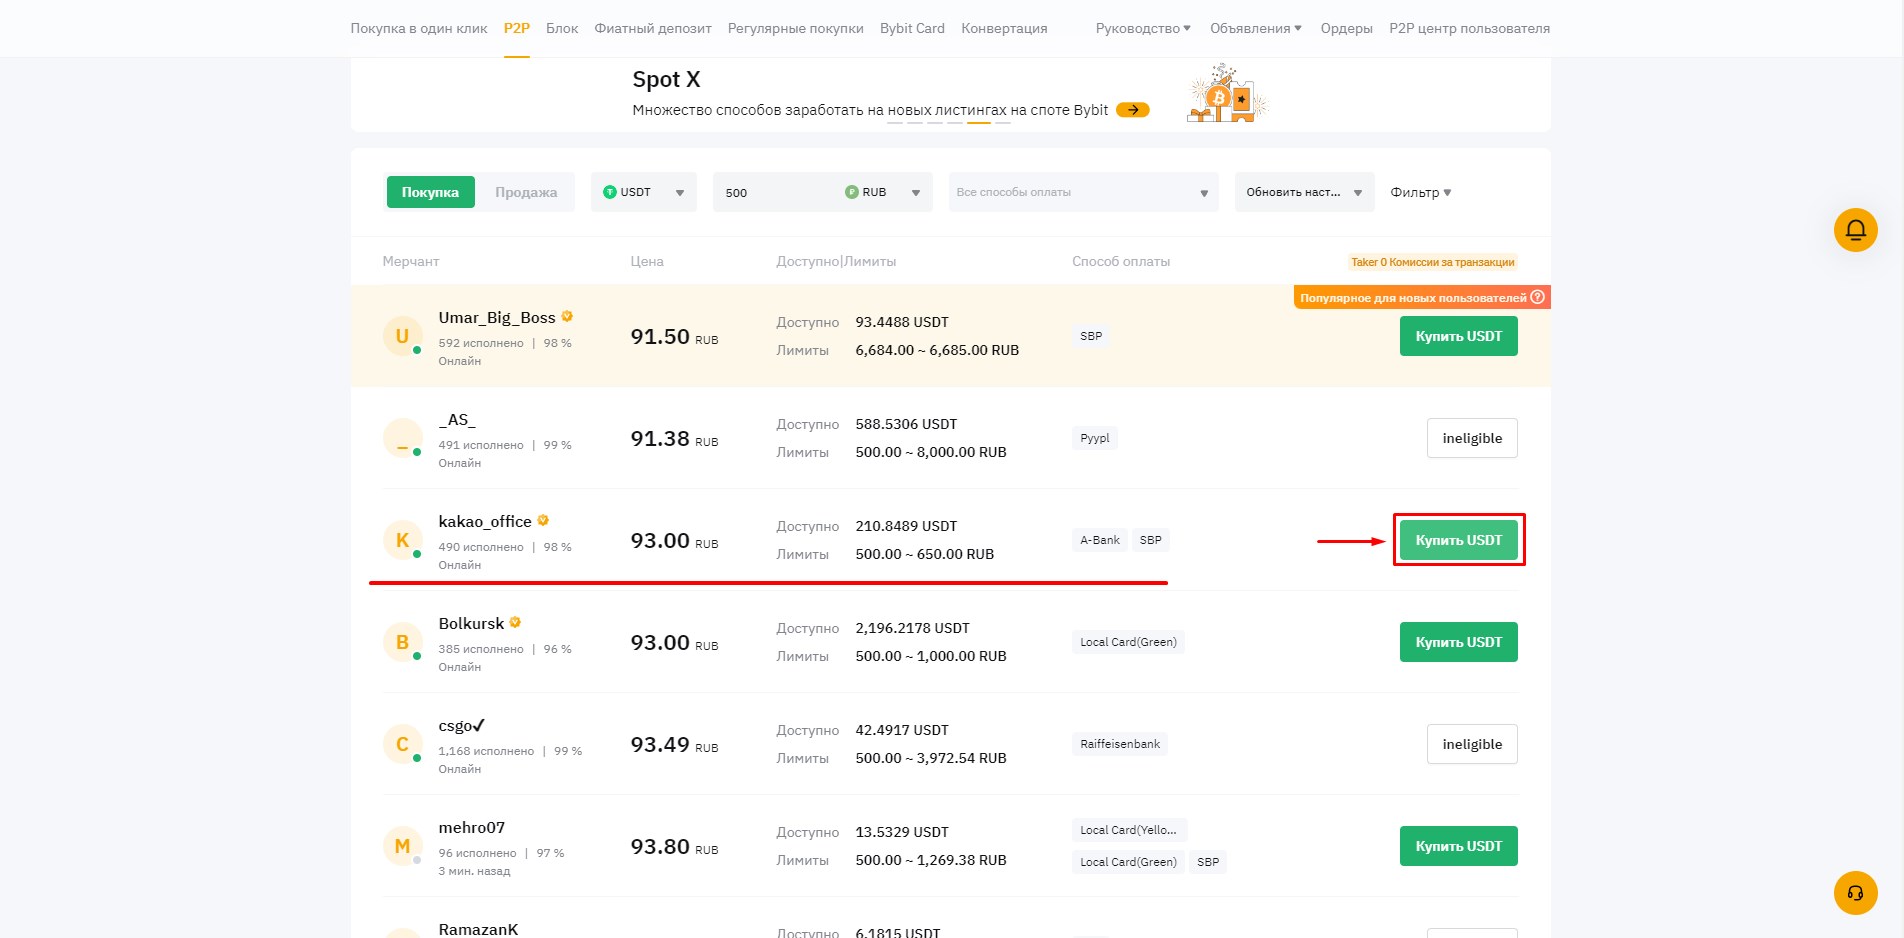Open P2P центр пользователя link
Screen dimensions: 1904x938
[1469, 28]
